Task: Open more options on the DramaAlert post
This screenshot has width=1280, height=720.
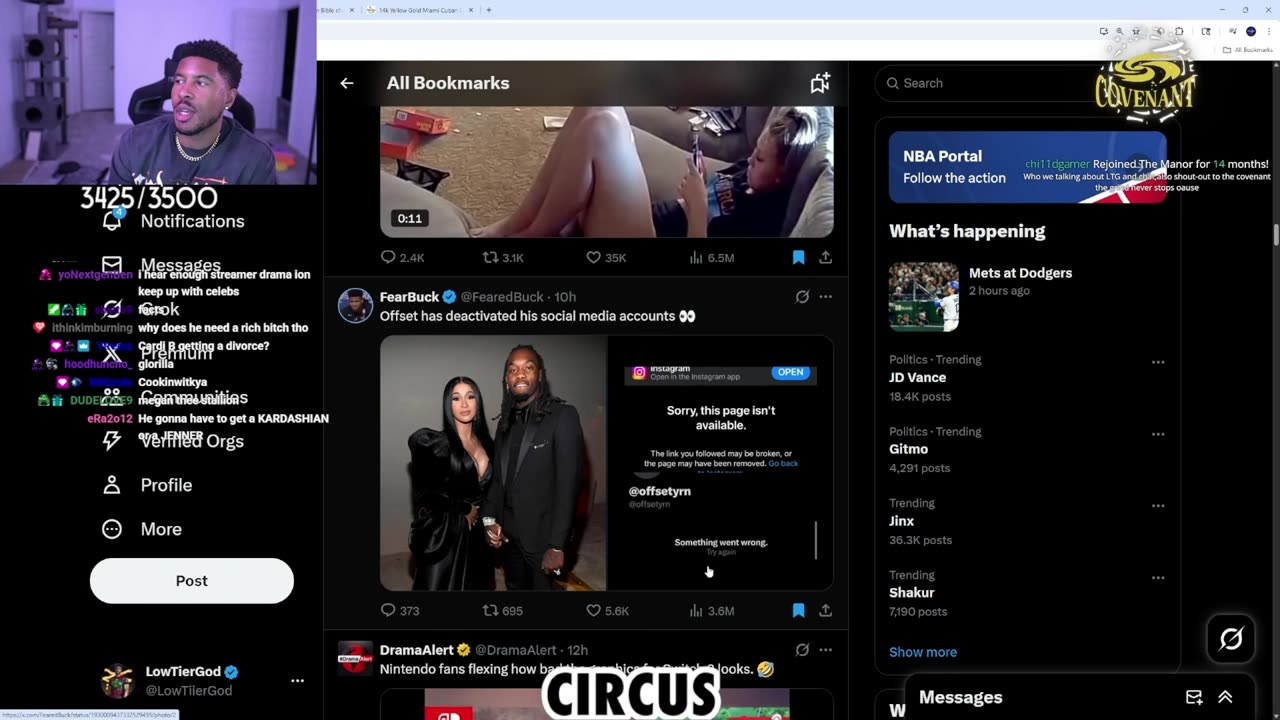Action: 825,650
